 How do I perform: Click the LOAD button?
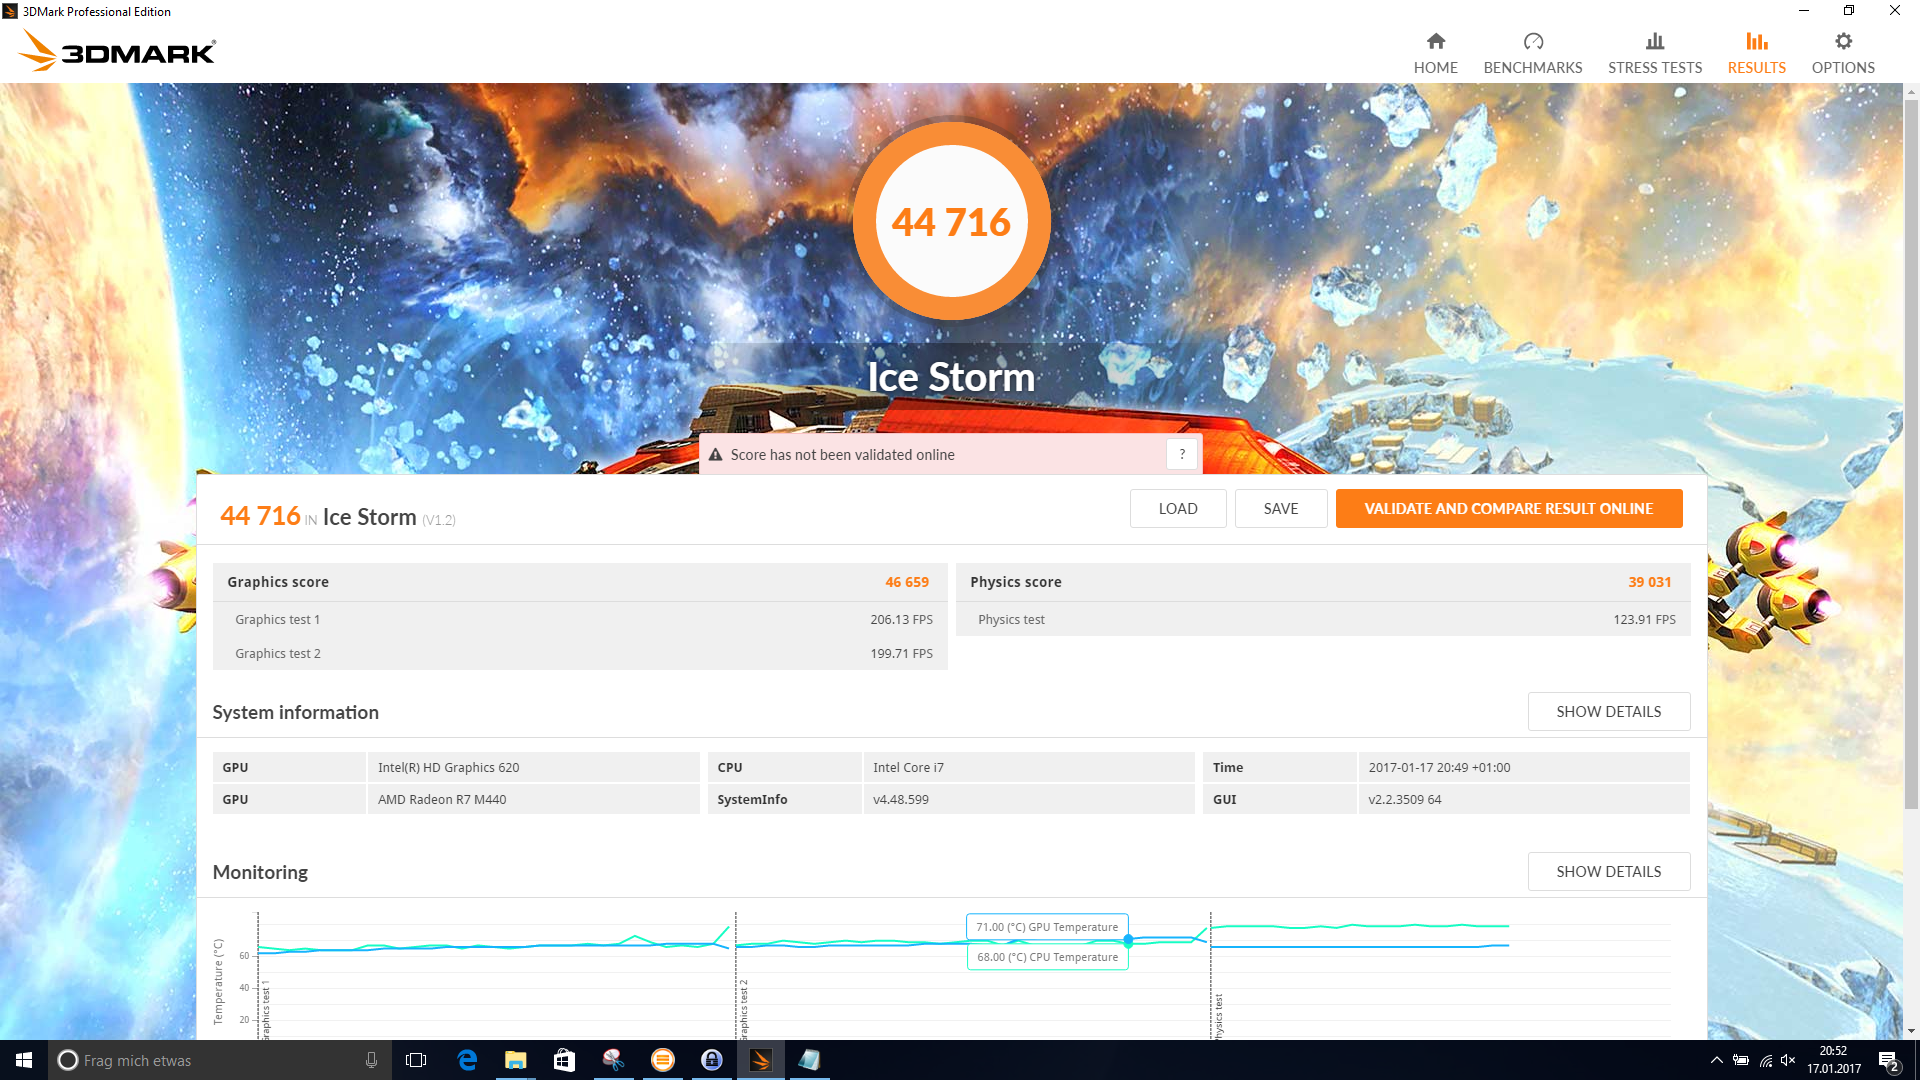(x=1177, y=508)
